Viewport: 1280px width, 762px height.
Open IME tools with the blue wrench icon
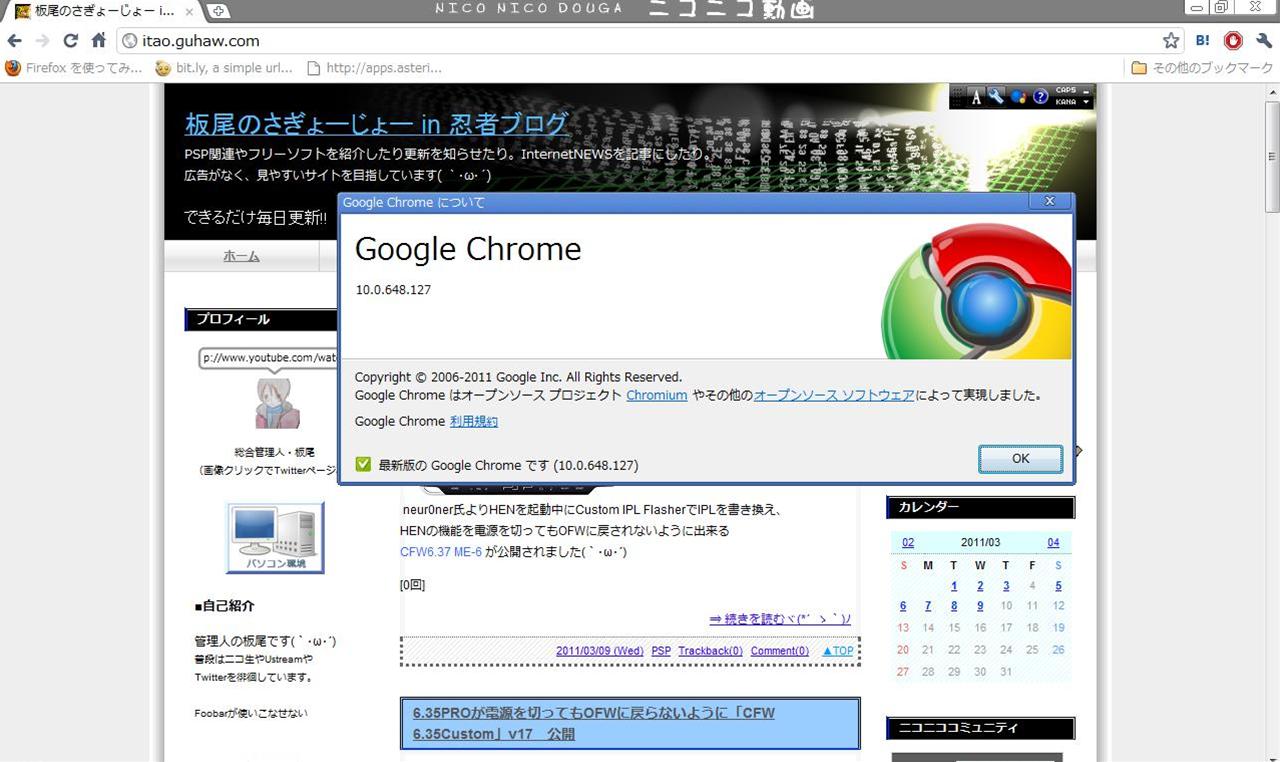pyautogui.click(x=997, y=97)
